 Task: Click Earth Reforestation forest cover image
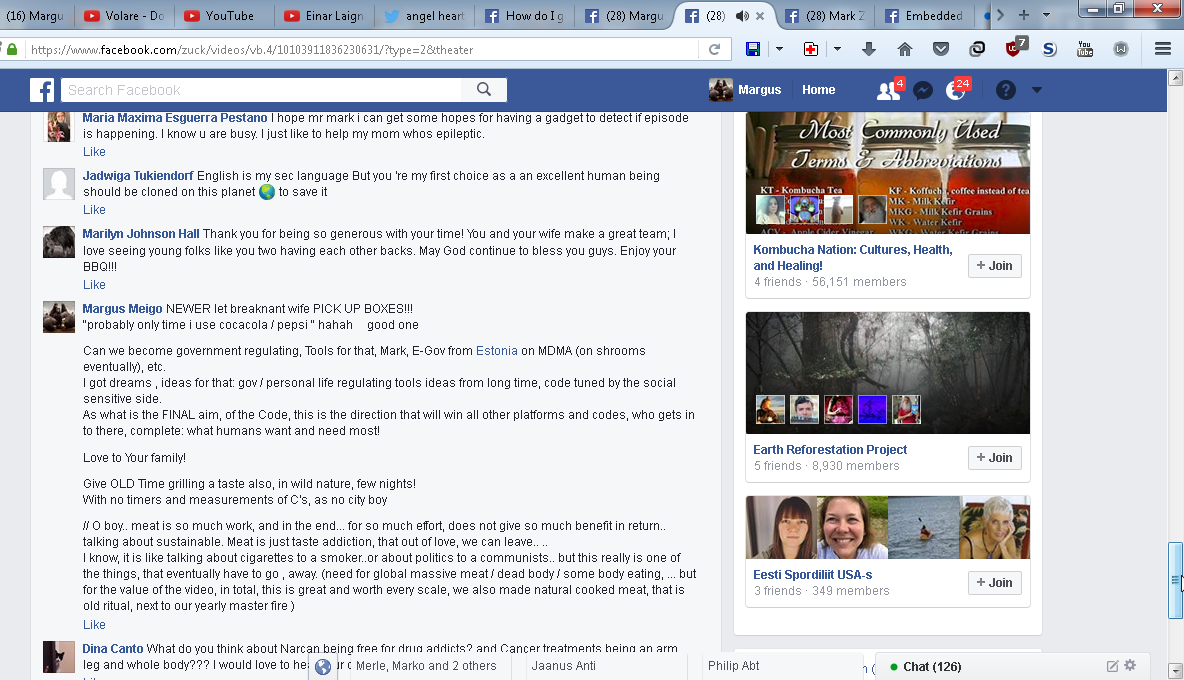point(887,373)
